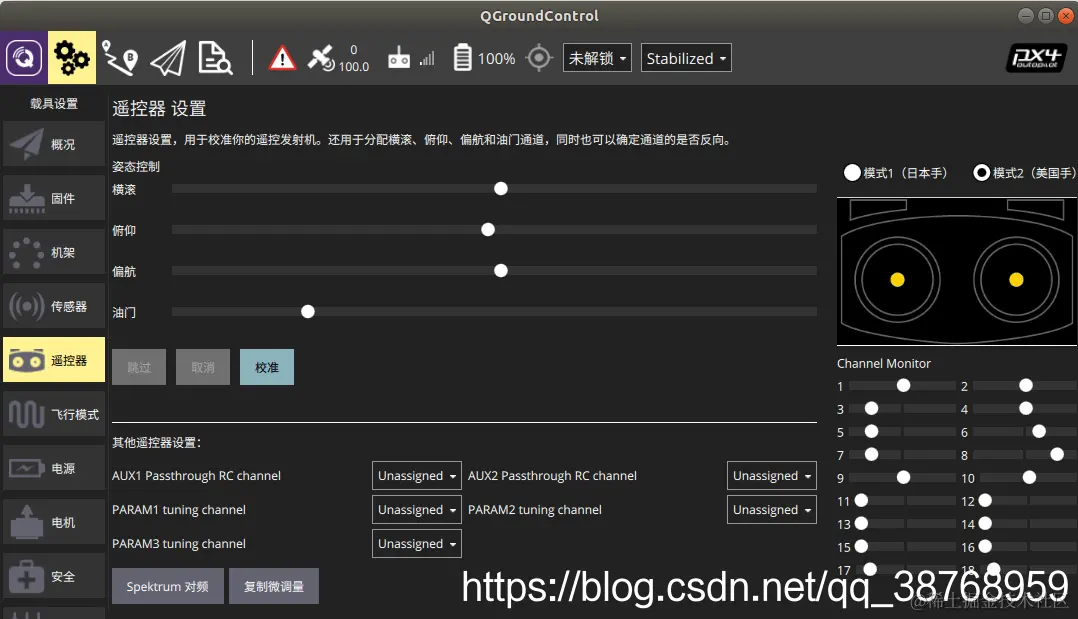Open the QGroundControl vehicle setup gear icon

tap(70, 57)
